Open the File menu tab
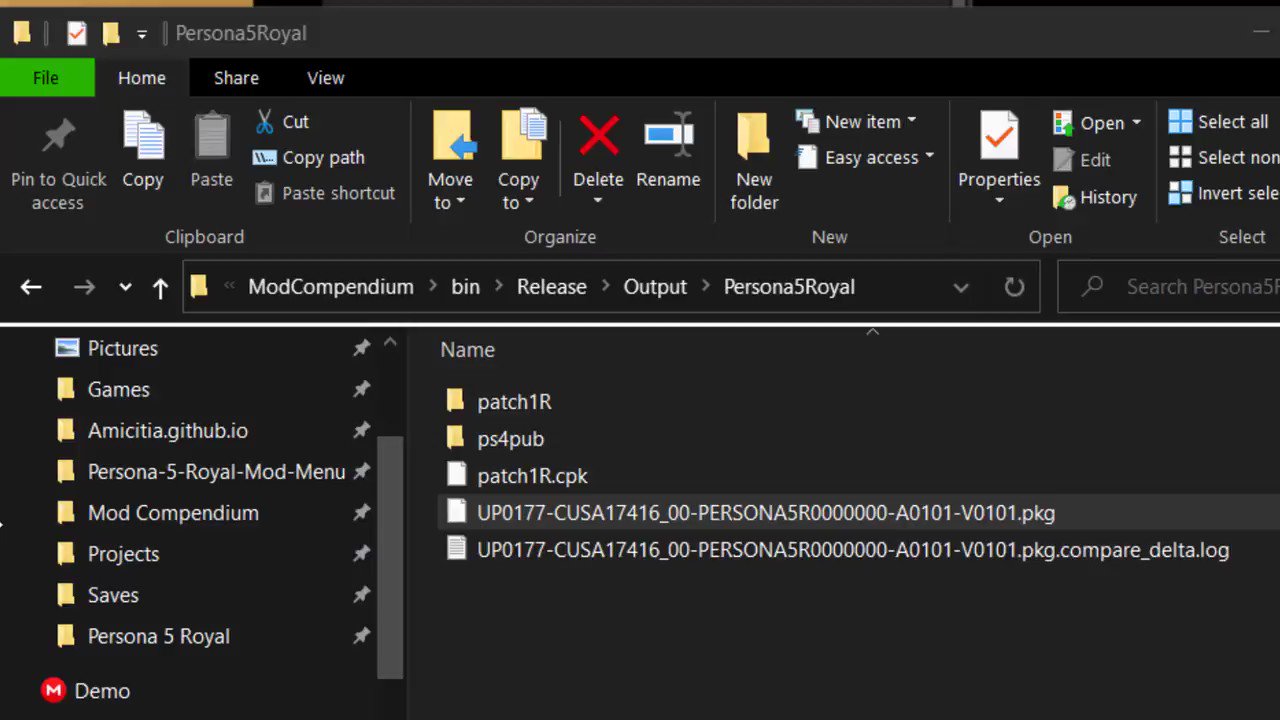This screenshot has width=1280, height=720. point(46,77)
